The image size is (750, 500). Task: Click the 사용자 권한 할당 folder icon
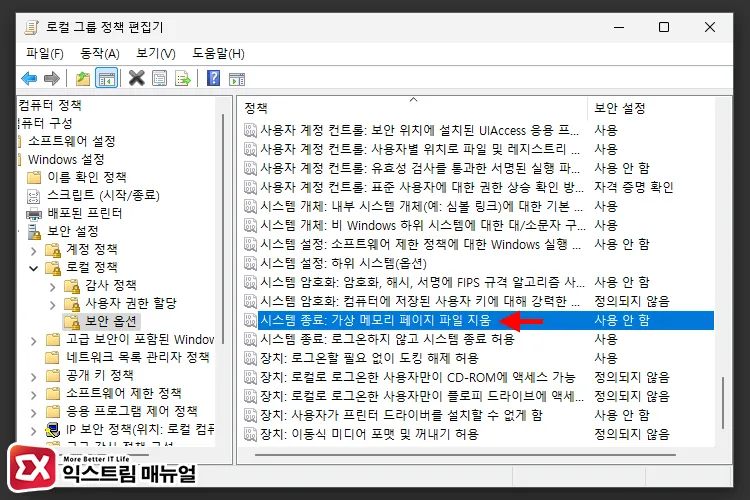[x=72, y=304]
